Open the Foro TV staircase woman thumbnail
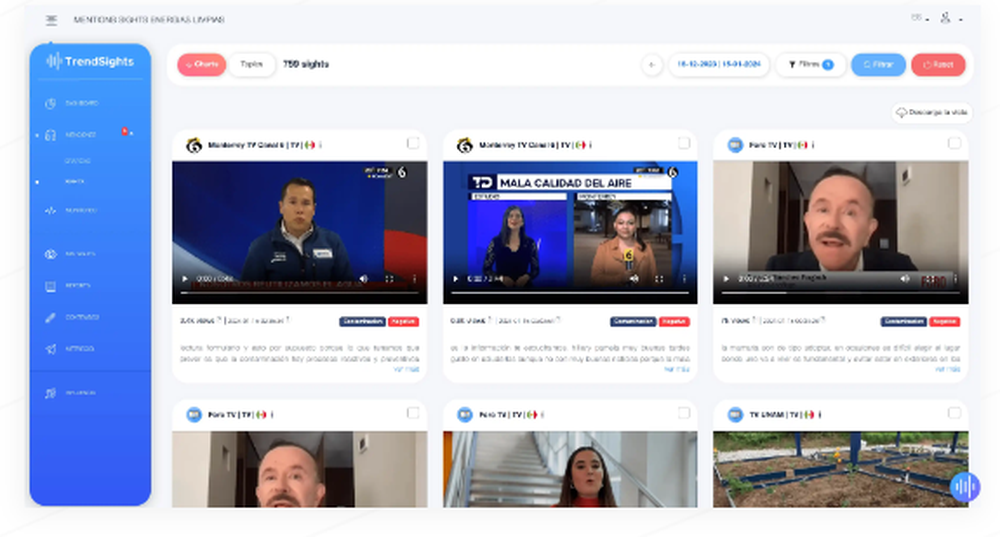The width and height of the screenshot is (1000, 537). (570, 469)
